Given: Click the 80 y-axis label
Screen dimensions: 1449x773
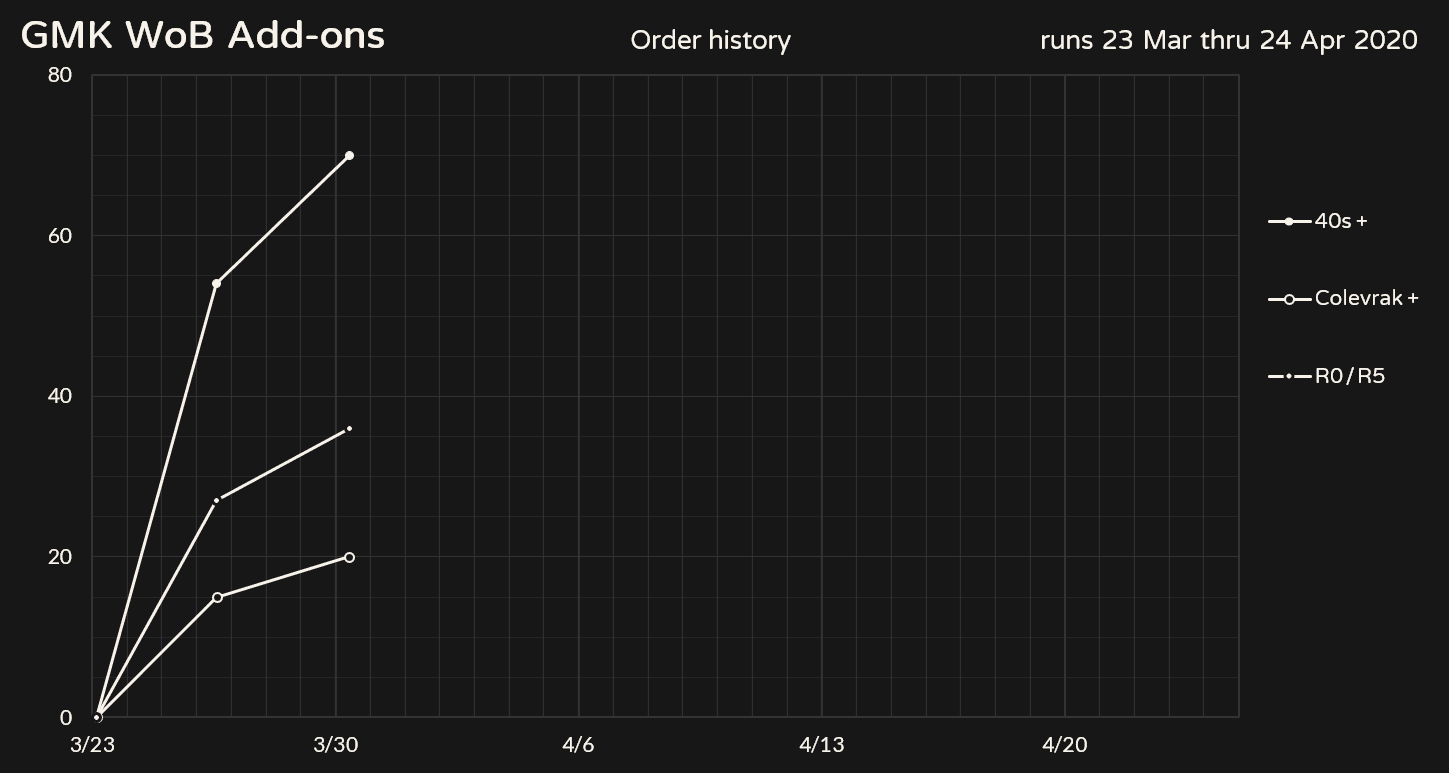Looking at the screenshot, I should coord(60,76).
